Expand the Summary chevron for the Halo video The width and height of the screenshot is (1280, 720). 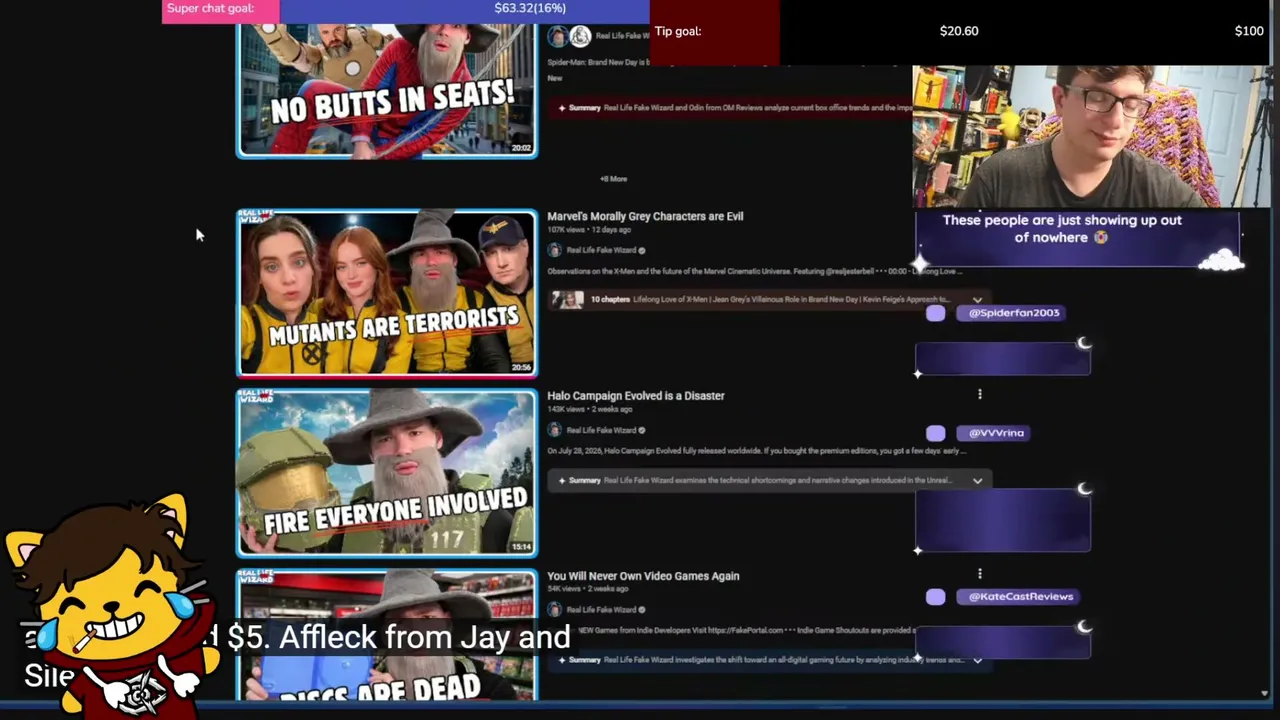pos(977,480)
